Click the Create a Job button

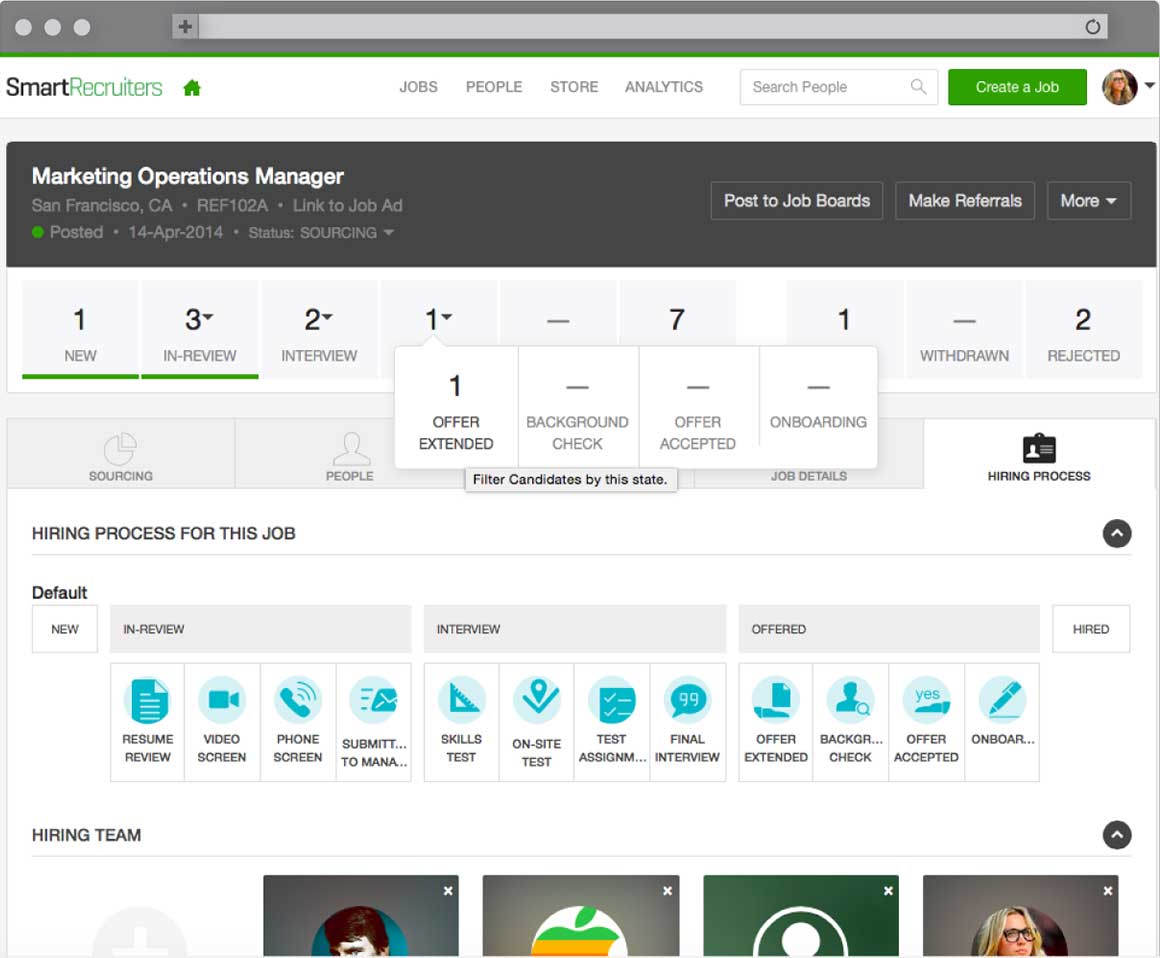(x=1017, y=87)
